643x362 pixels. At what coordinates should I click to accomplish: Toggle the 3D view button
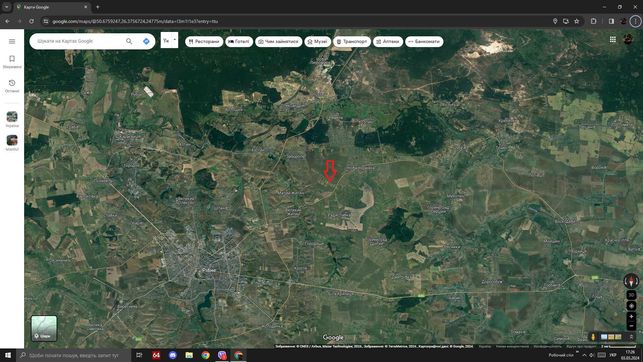click(631, 295)
